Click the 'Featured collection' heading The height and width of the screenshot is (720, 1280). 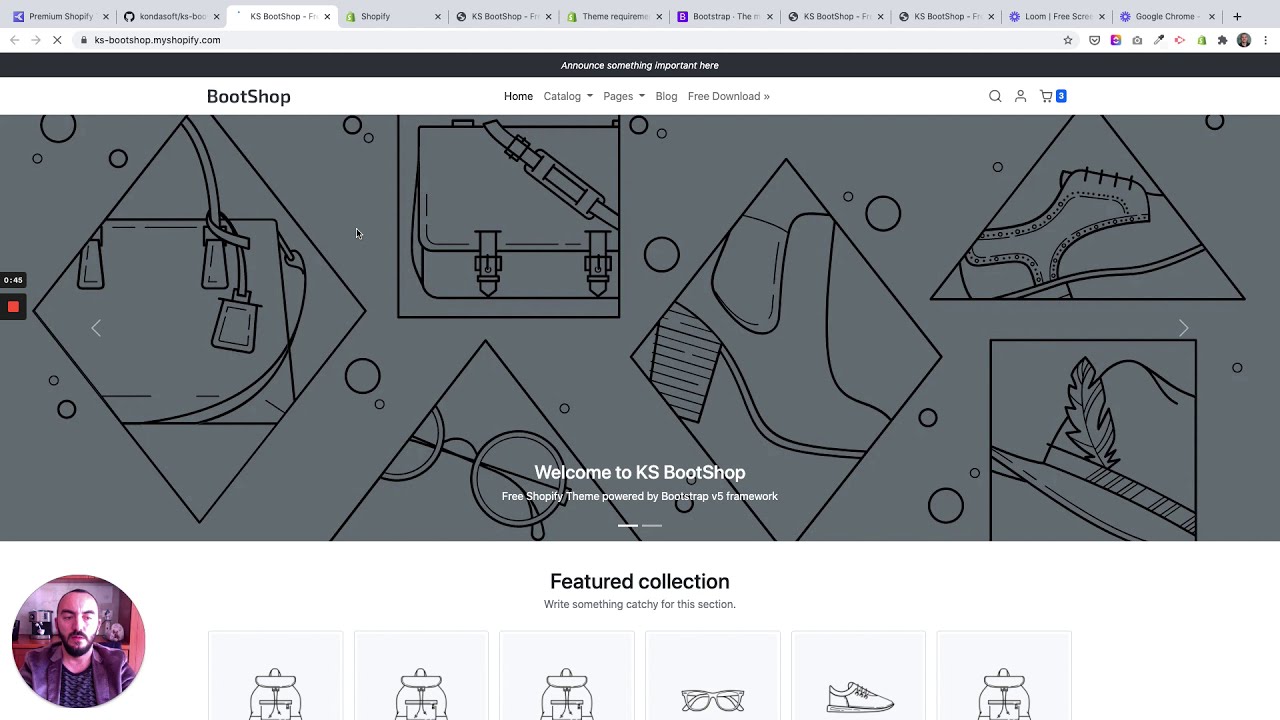640,581
